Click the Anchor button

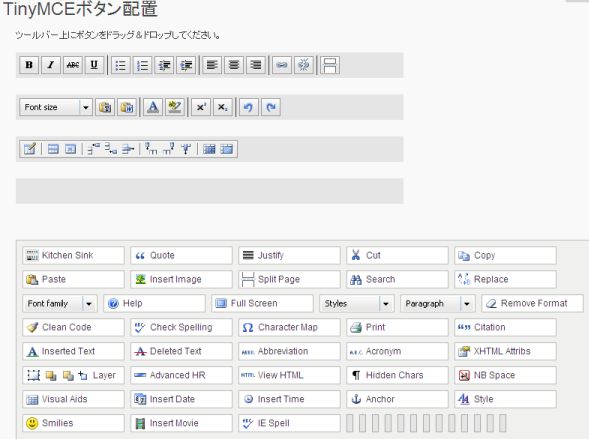pyautogui.click(x=397, y=399)
